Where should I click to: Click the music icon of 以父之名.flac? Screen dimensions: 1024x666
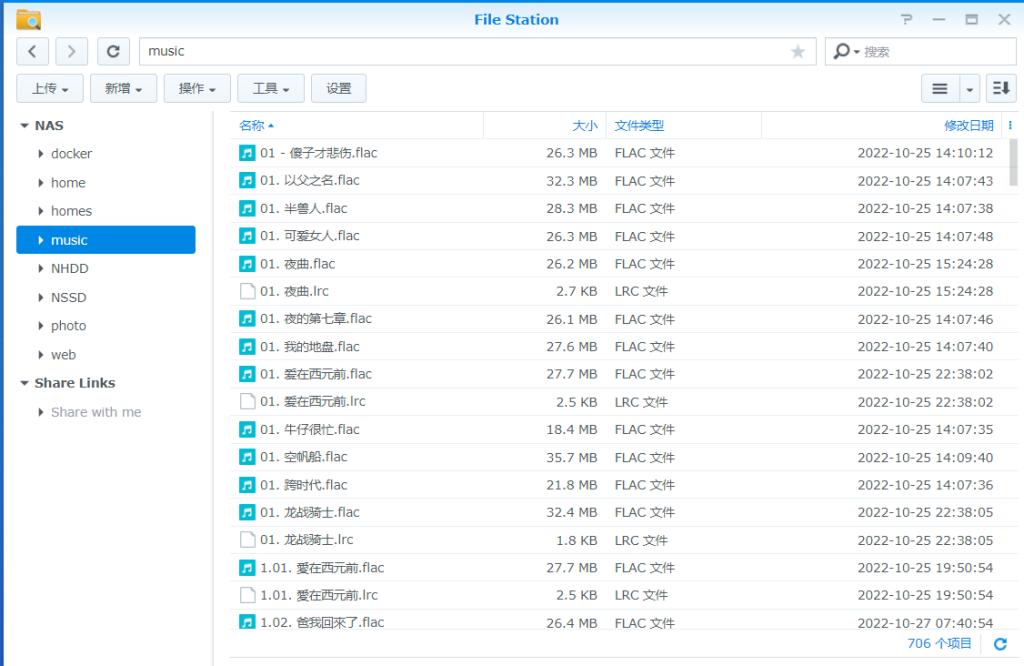(247, 181)
